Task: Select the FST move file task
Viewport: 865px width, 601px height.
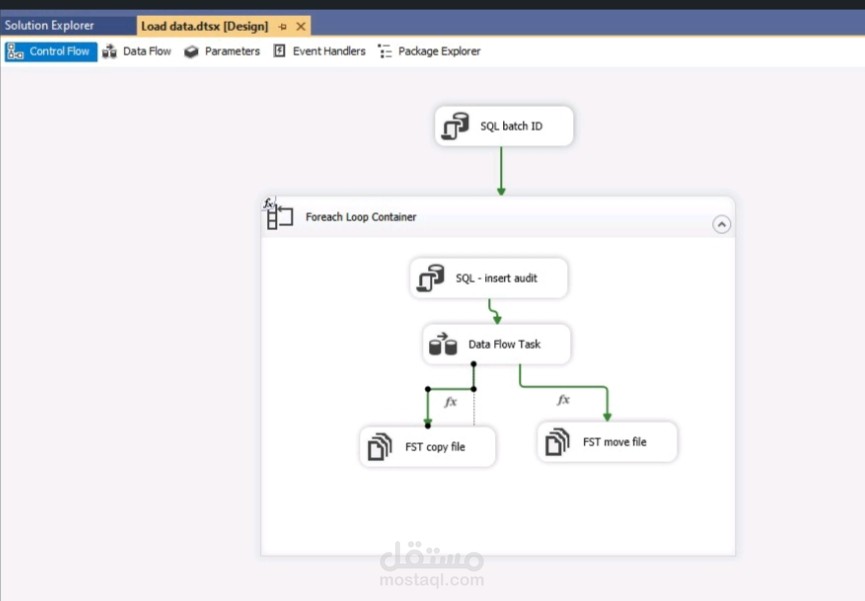Action: tap(607, 442)
